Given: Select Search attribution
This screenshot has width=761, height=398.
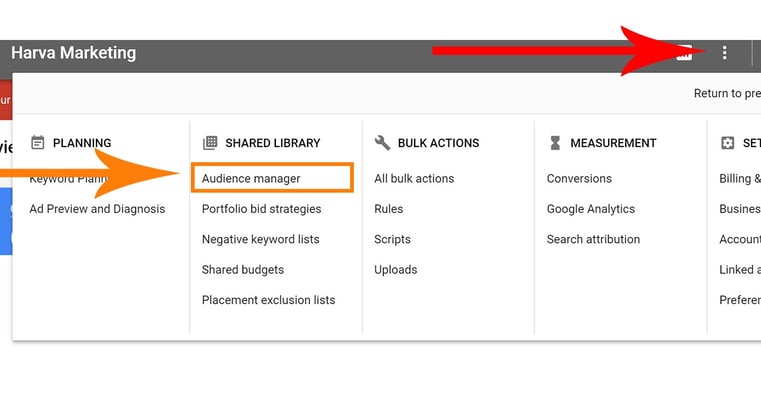Looking at the screenshot, I should (x=593, y=239).
